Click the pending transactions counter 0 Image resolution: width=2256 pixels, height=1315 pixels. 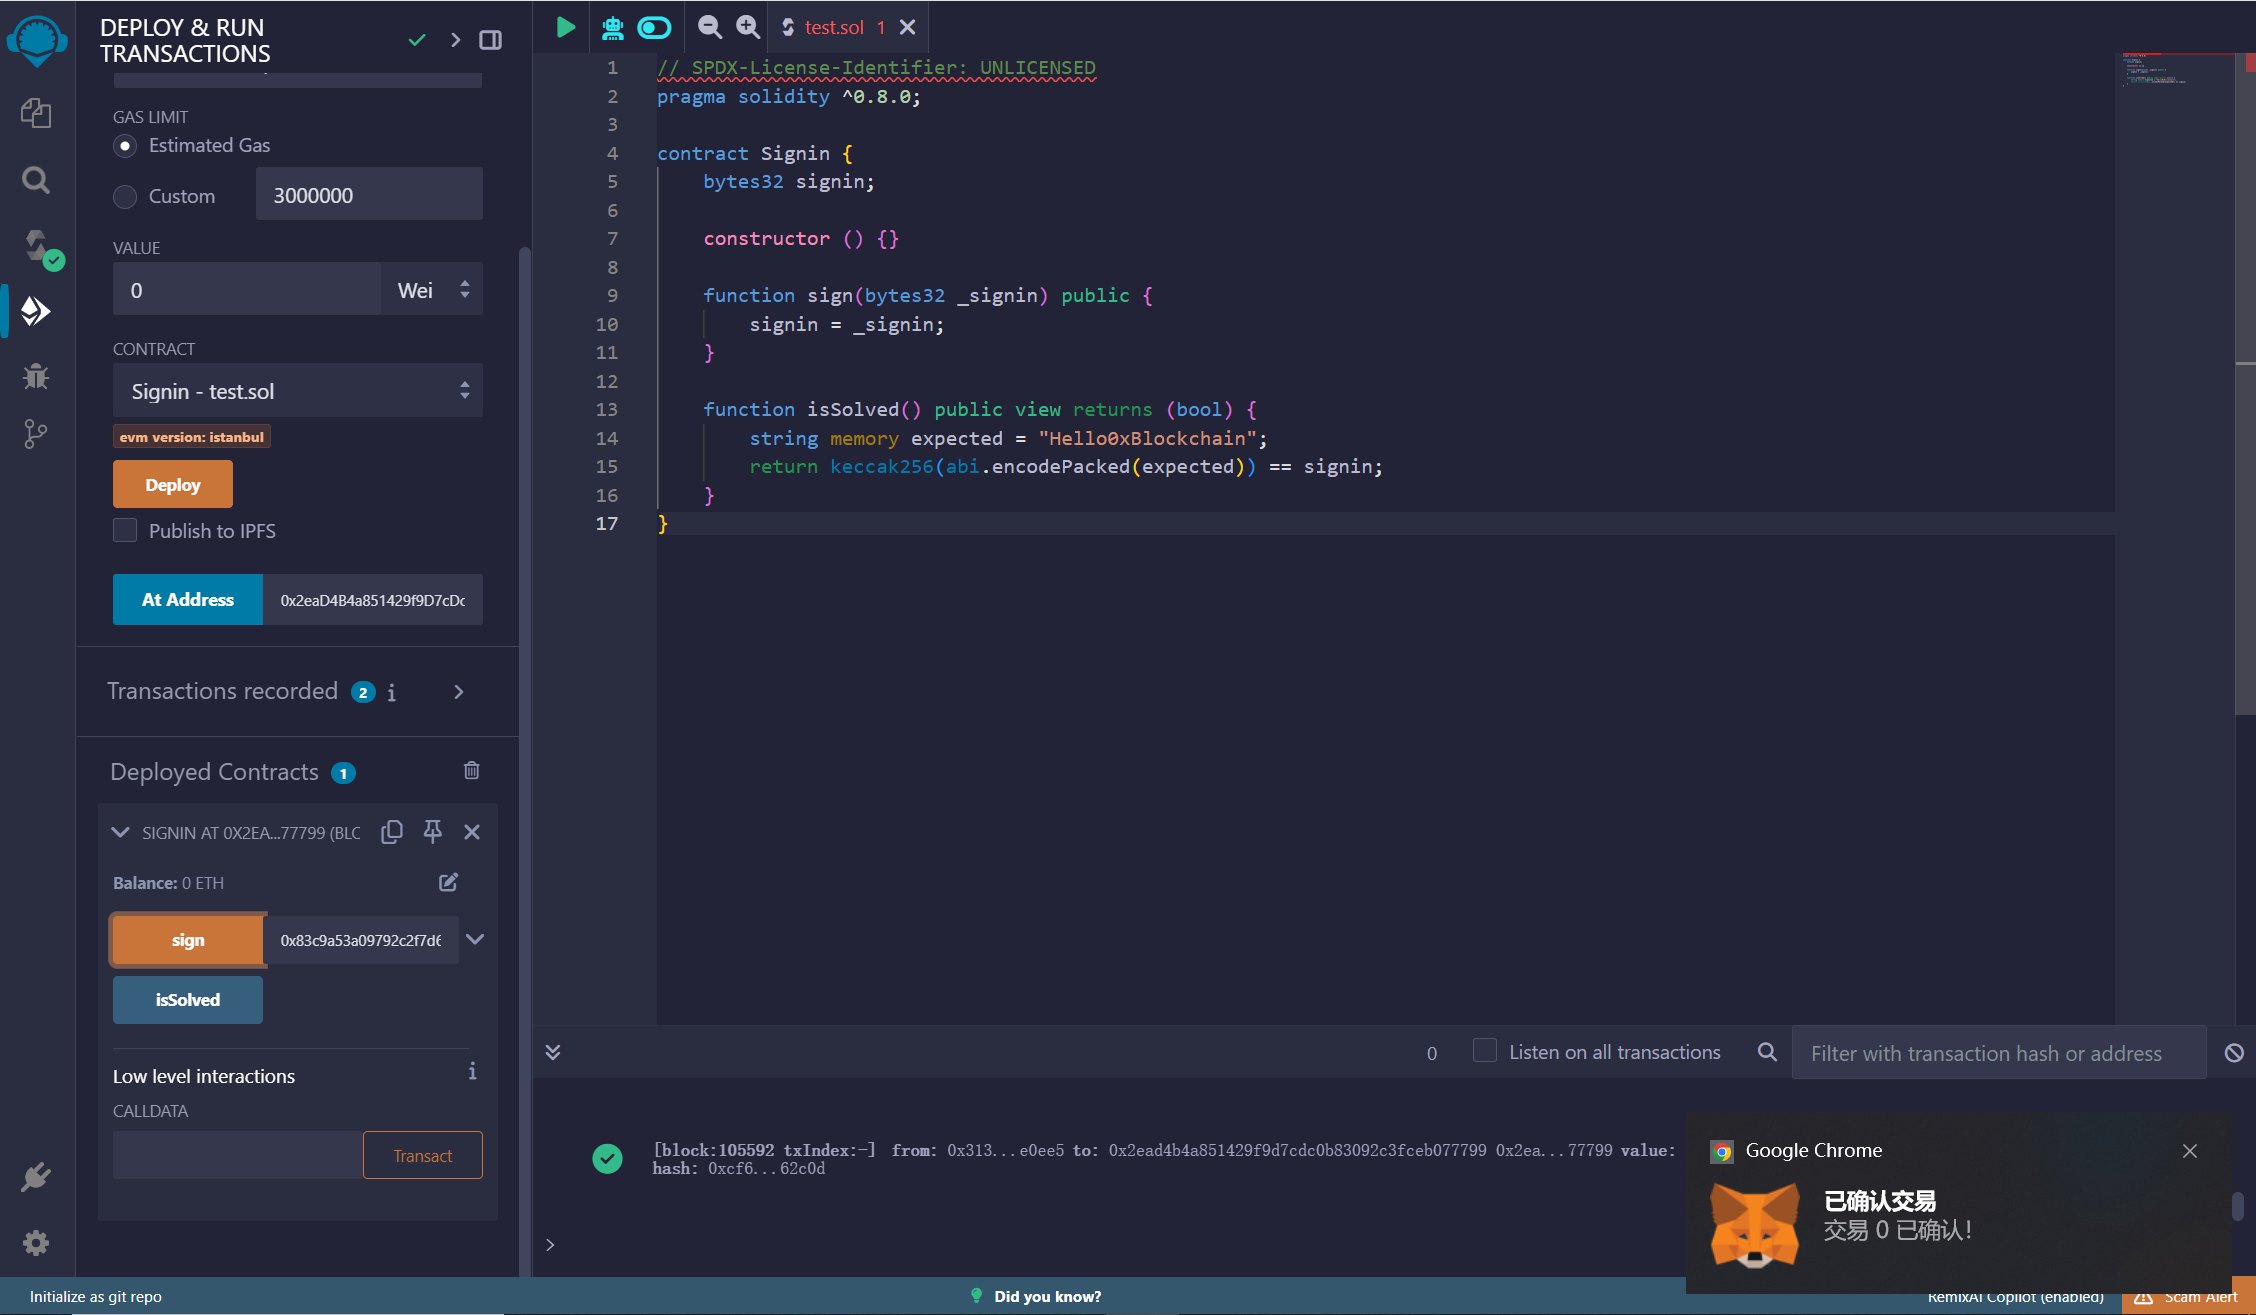[x=1432, y=1053]
